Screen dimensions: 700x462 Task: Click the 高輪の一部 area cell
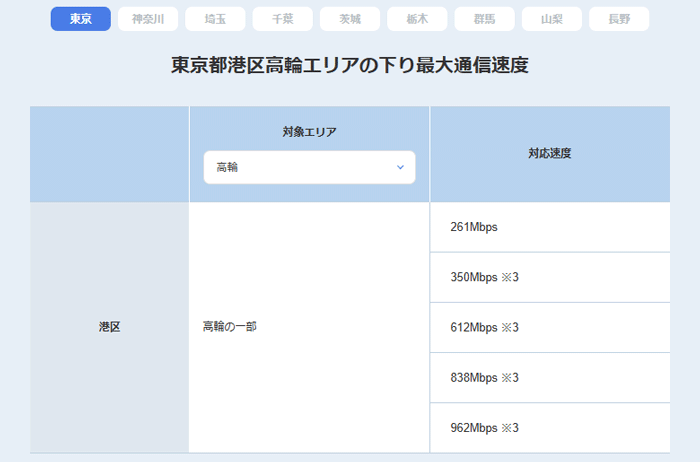[x=229, y=327]
